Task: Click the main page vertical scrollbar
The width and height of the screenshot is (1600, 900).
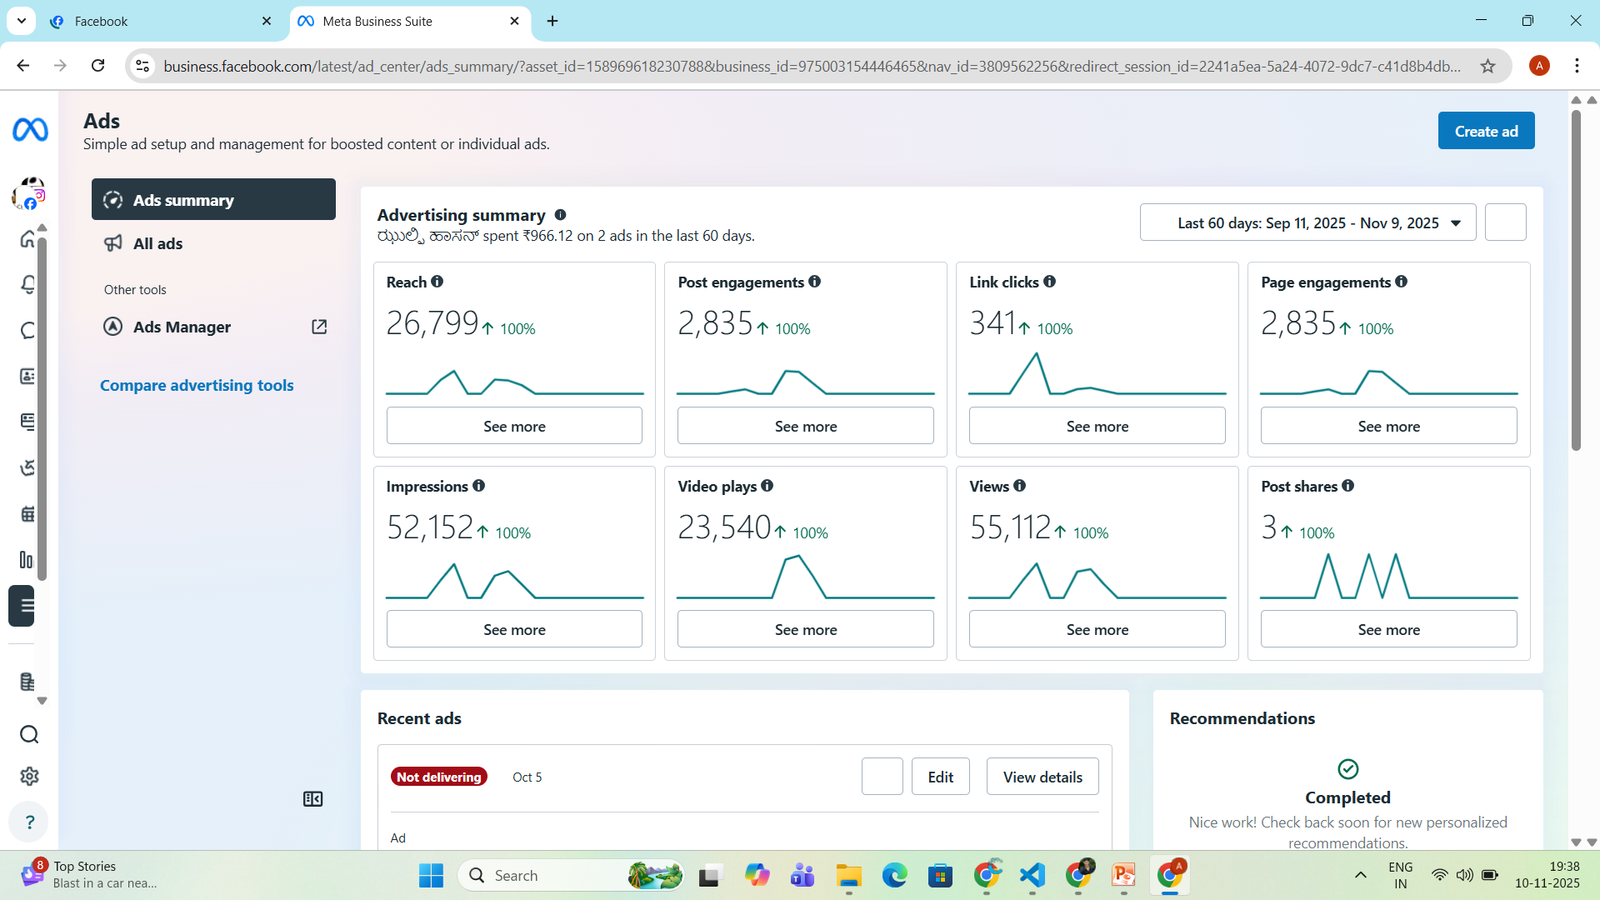Action: pos(1576,280)
